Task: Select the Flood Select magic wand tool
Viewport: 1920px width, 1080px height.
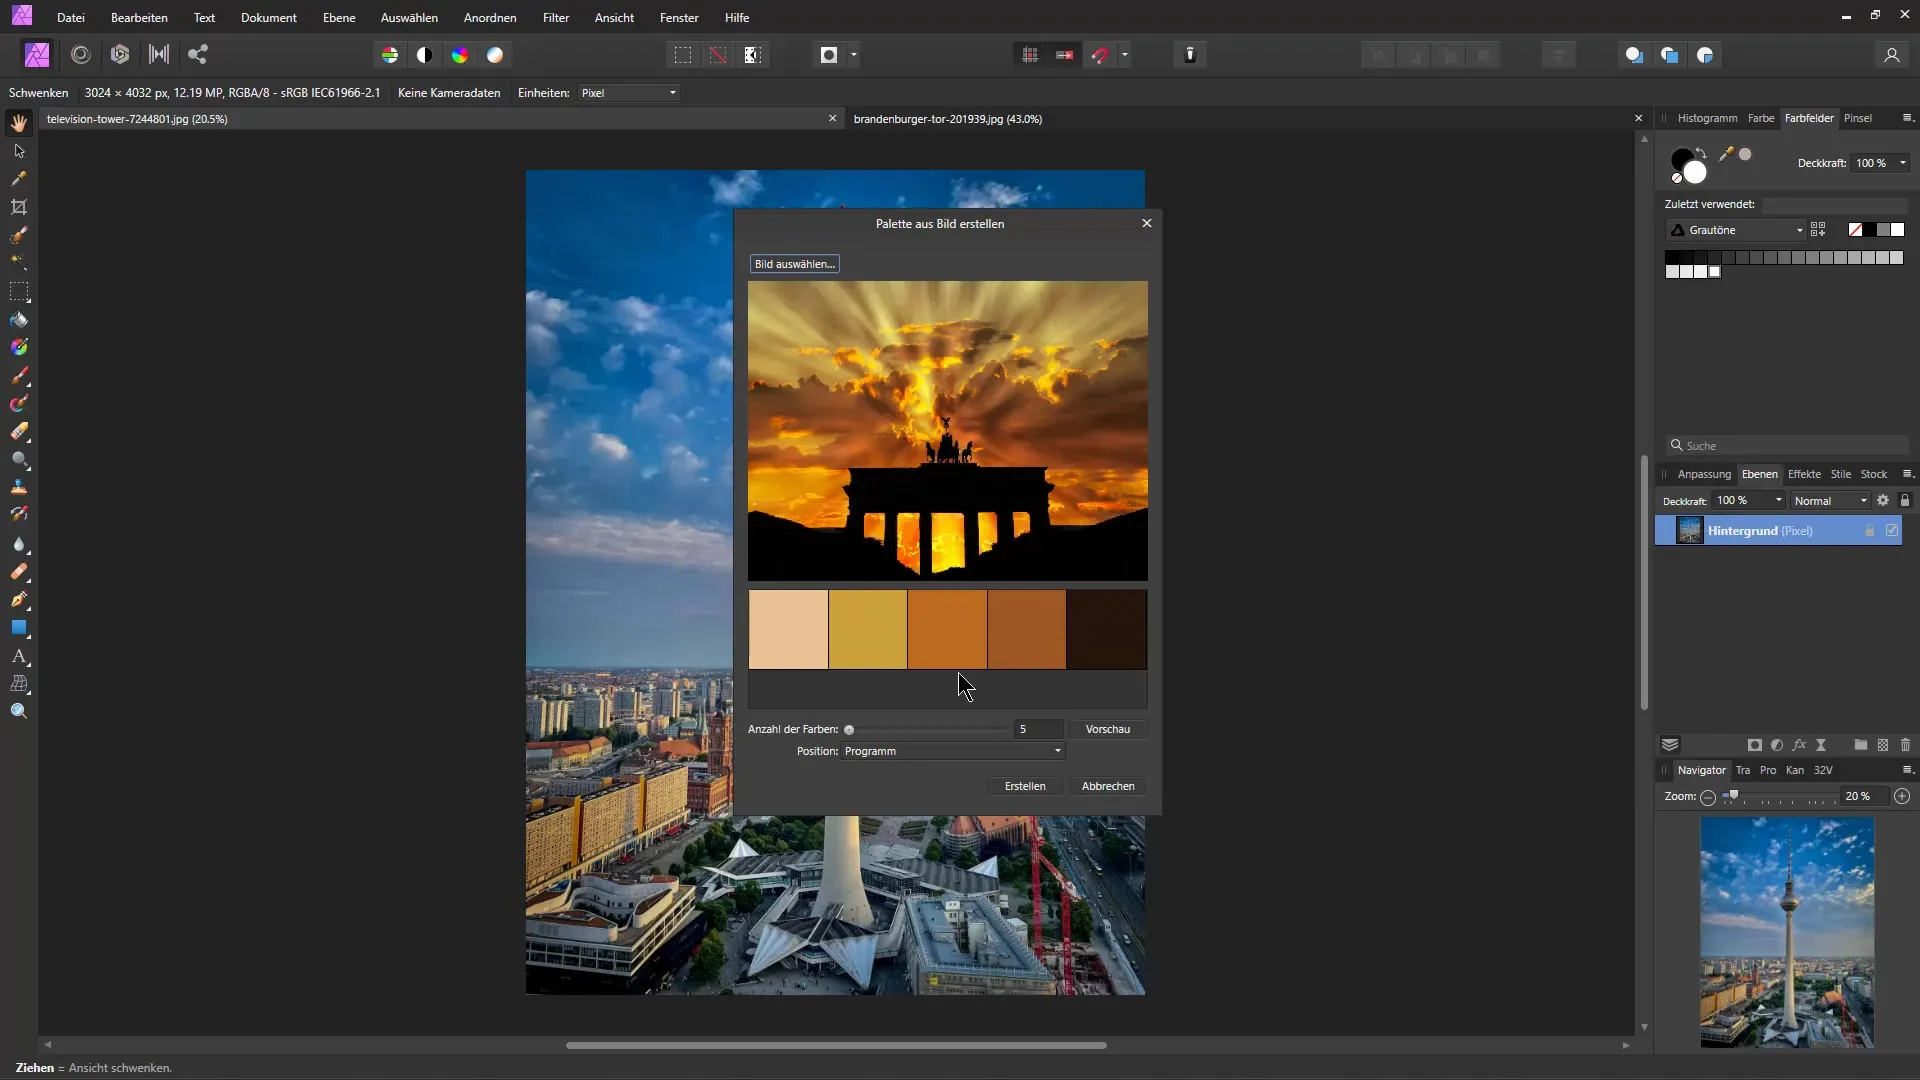Action: click(19, 262)
